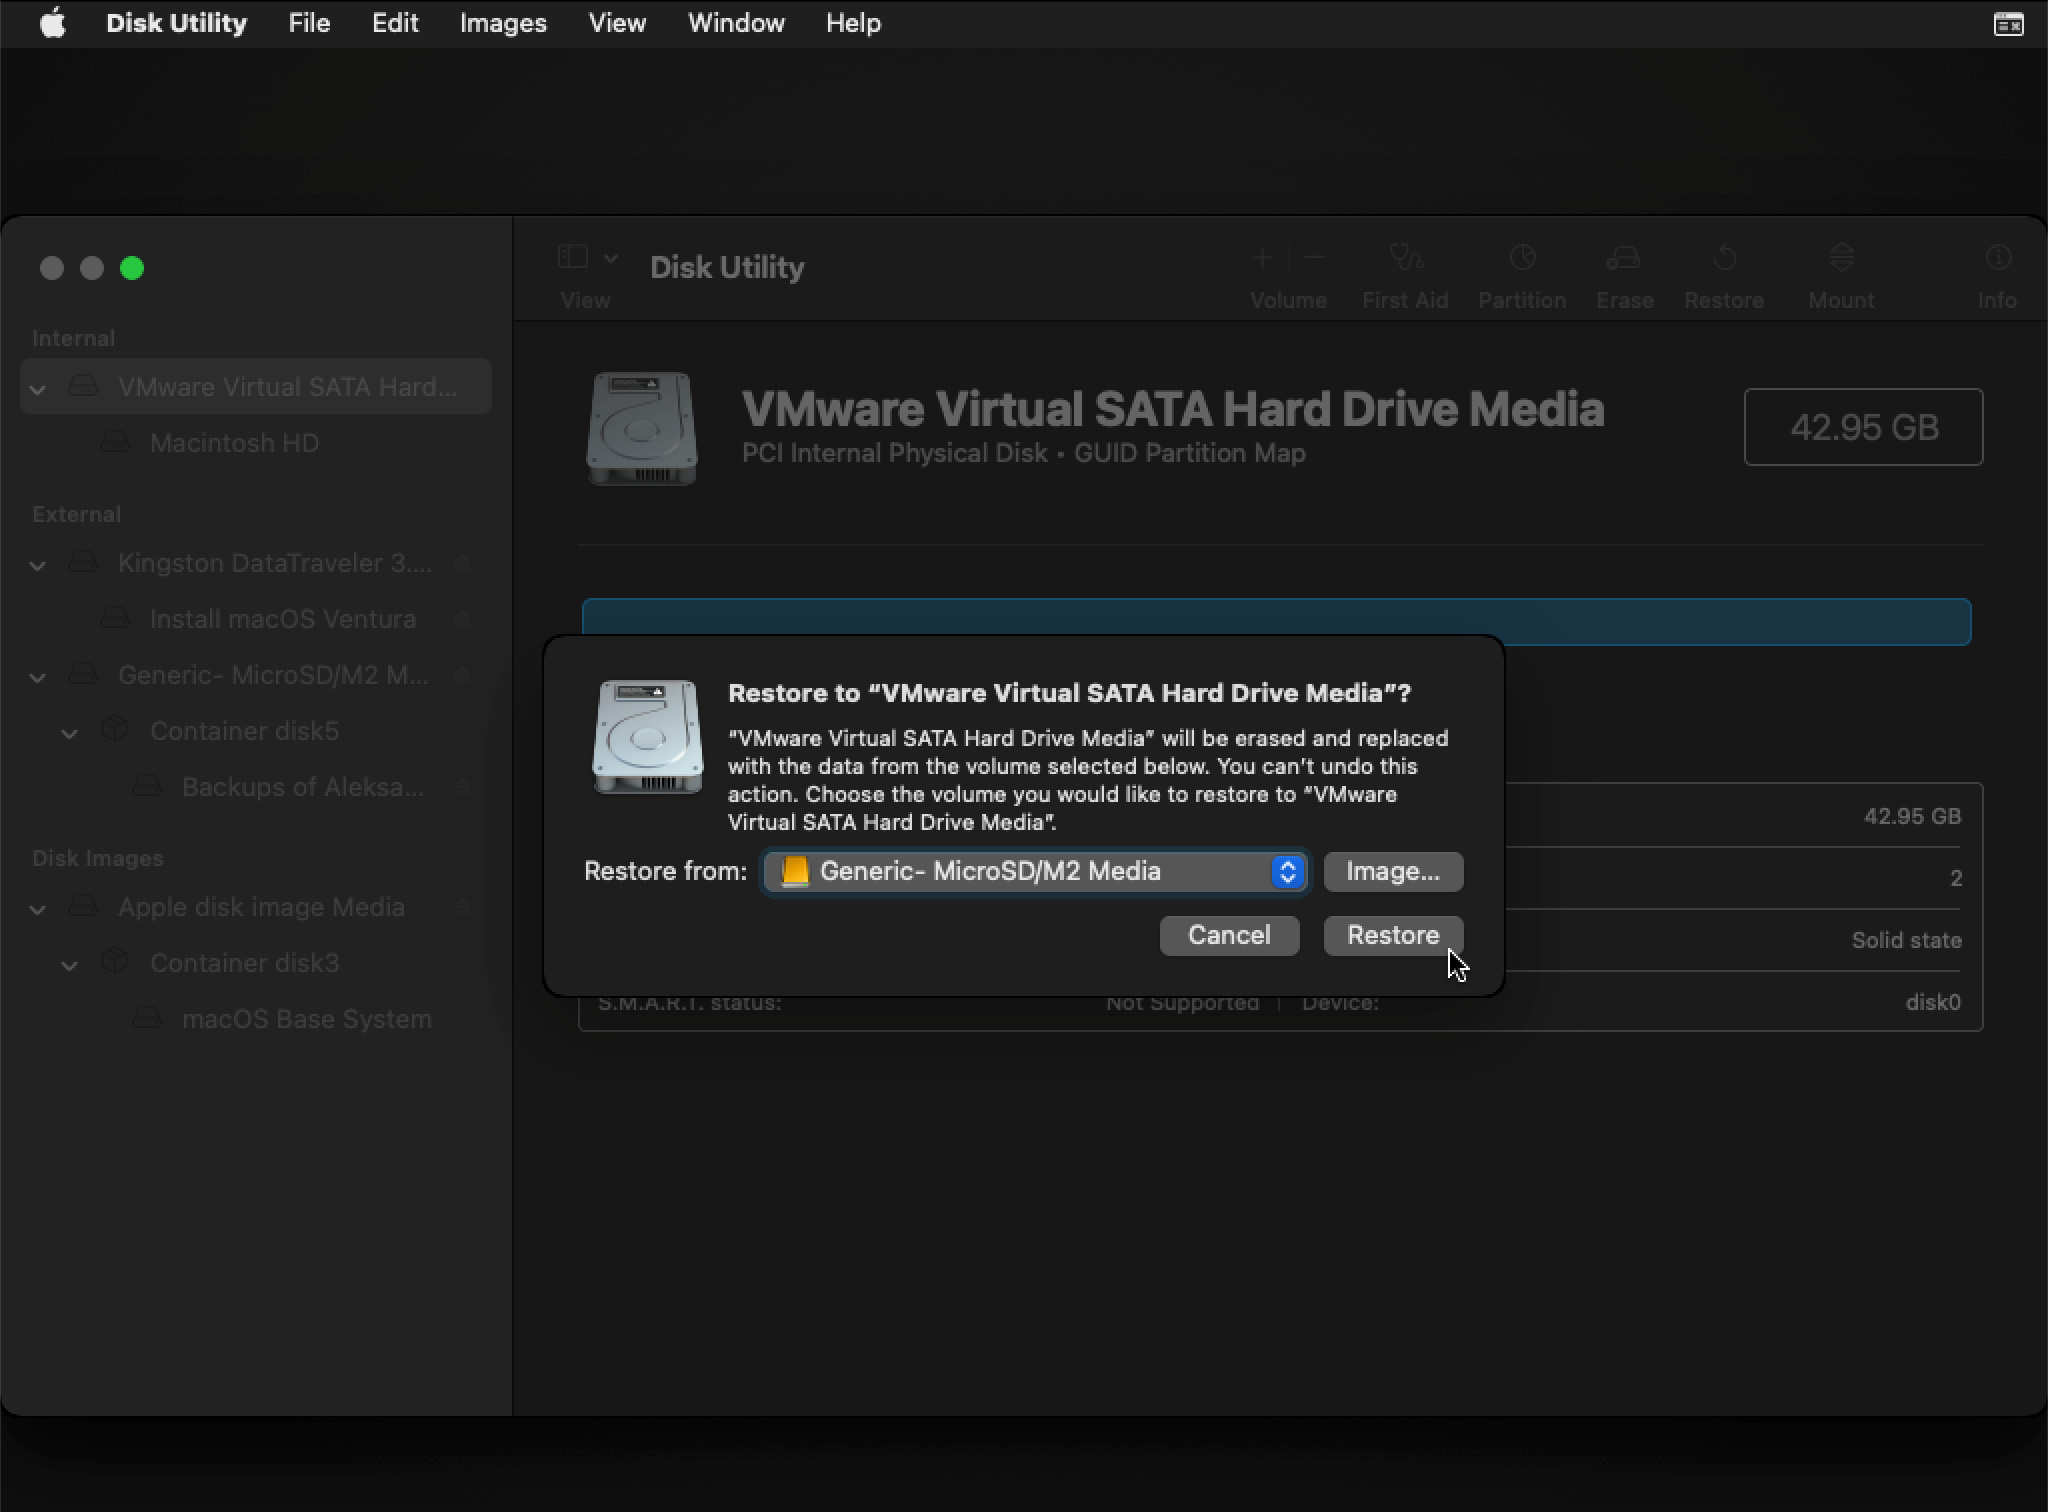The width and height of the screenshot is (2048, 1512).
Task: Eject the Install macOS Ventura volume
Action: [x=462, y=619]
